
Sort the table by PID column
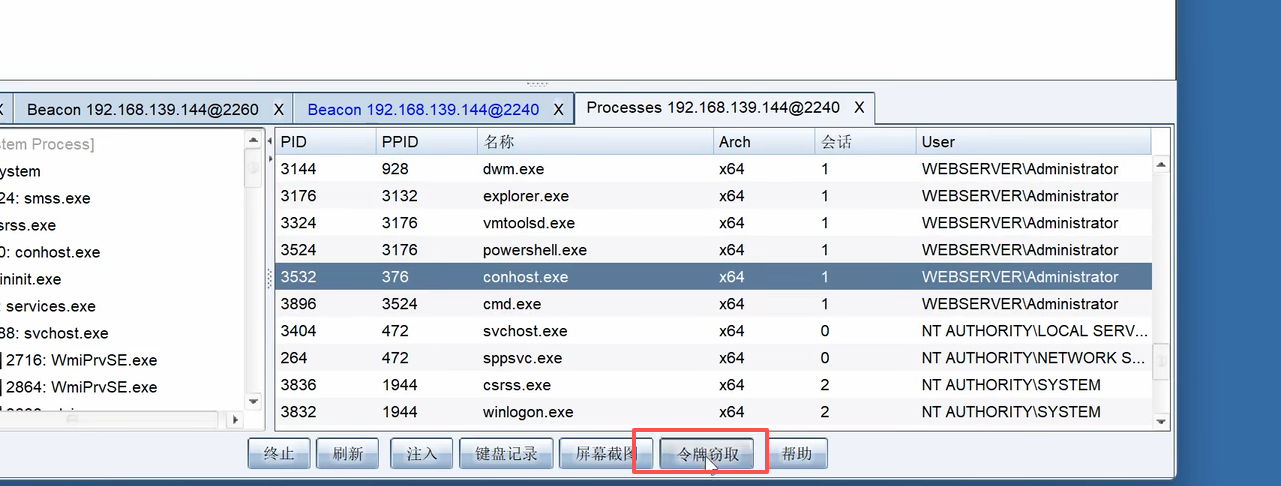click(x=326, y=142)
